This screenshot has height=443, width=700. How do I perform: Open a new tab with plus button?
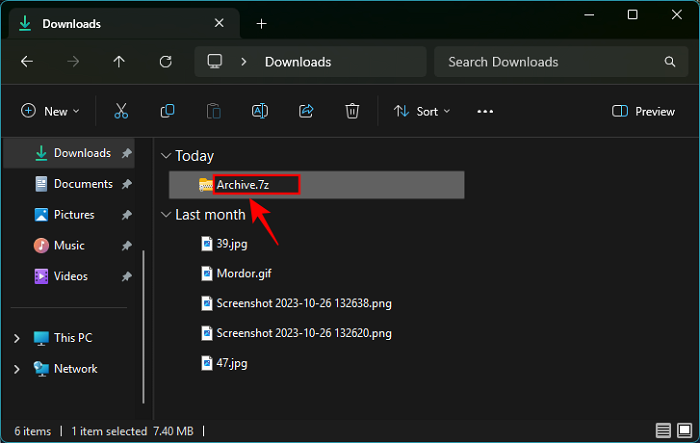[x=261, y=23]
